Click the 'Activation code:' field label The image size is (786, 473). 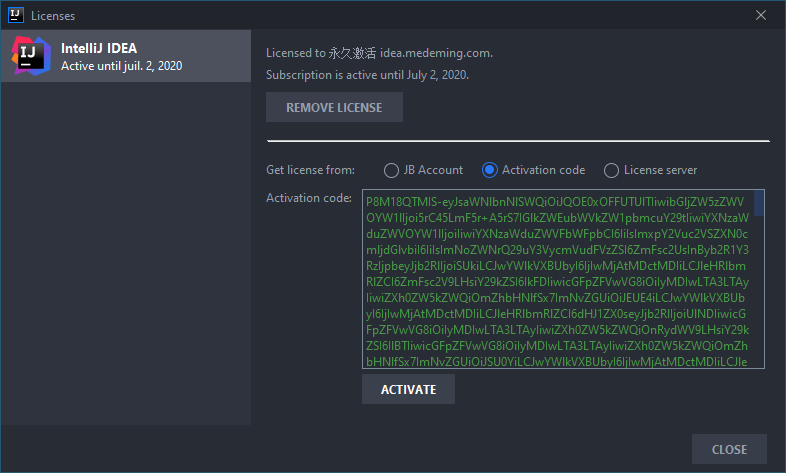click(x=309, y=198)
